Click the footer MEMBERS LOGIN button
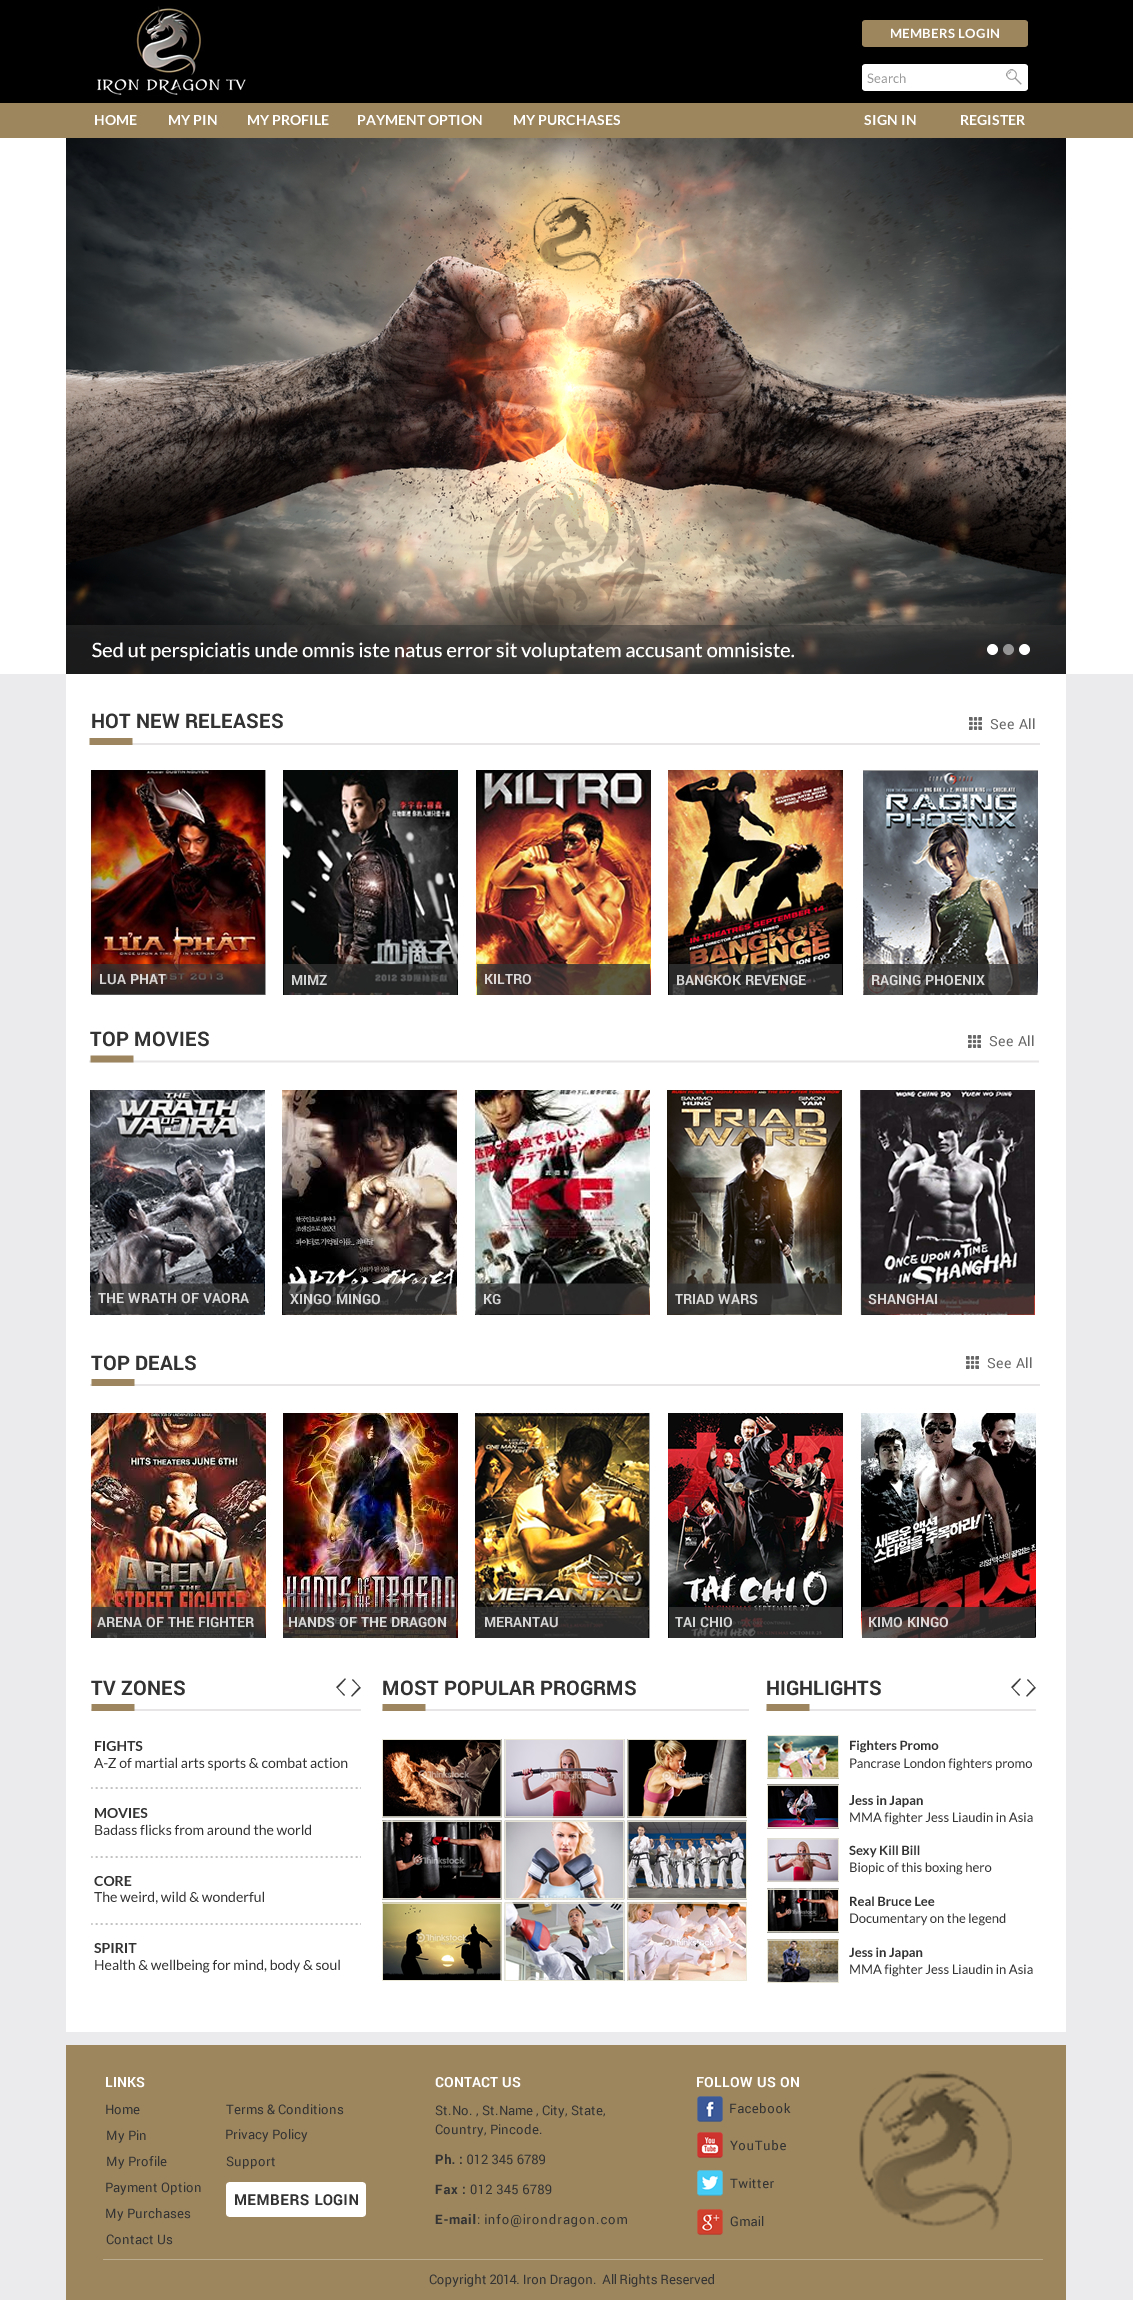Screen dimensions: 1133x2300 click(296, 2199)
